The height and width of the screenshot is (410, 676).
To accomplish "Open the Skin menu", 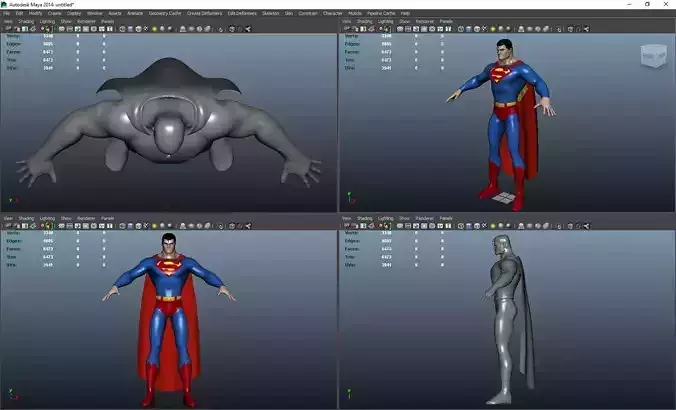I will click(x=289, y=13).
